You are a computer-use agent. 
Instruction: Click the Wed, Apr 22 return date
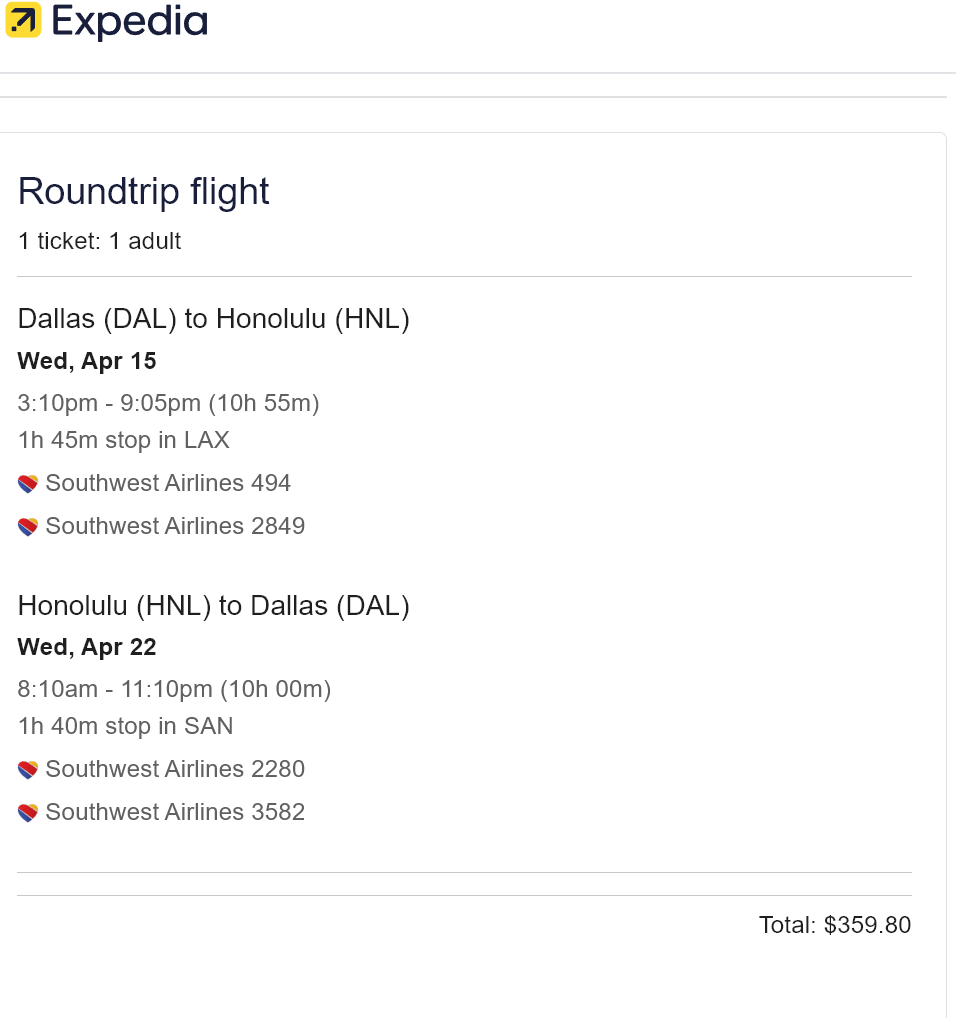pyautogui.click(x=87, y=647)
